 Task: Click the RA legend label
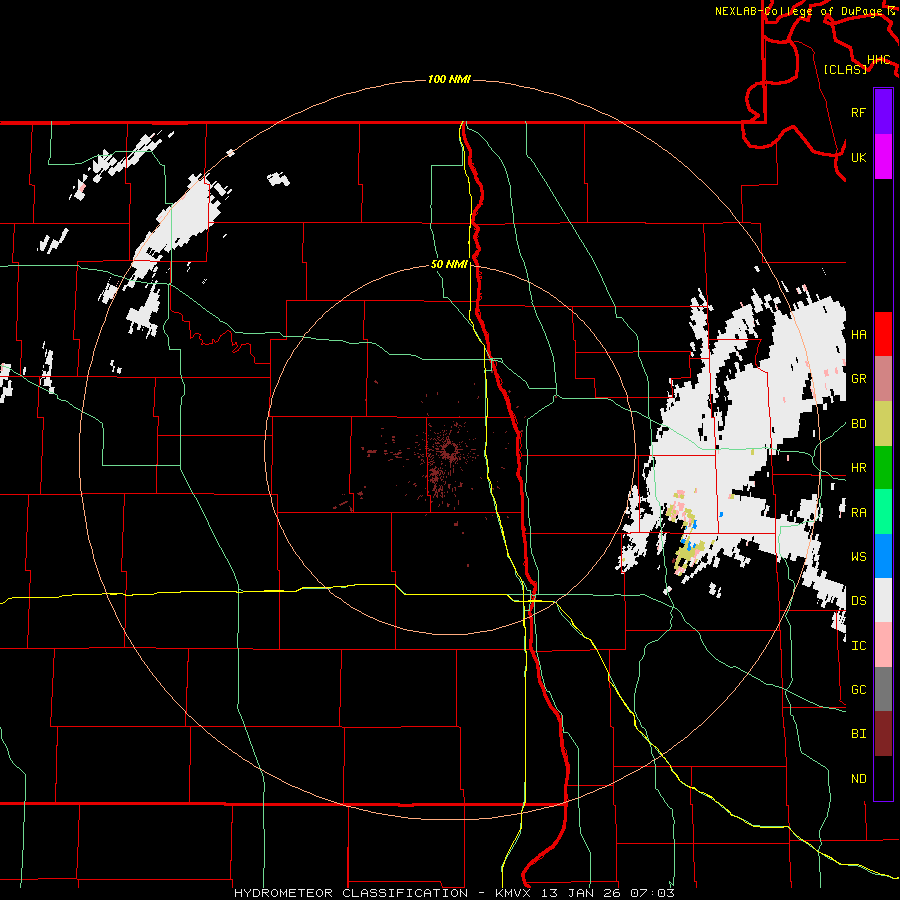(858, 512)
